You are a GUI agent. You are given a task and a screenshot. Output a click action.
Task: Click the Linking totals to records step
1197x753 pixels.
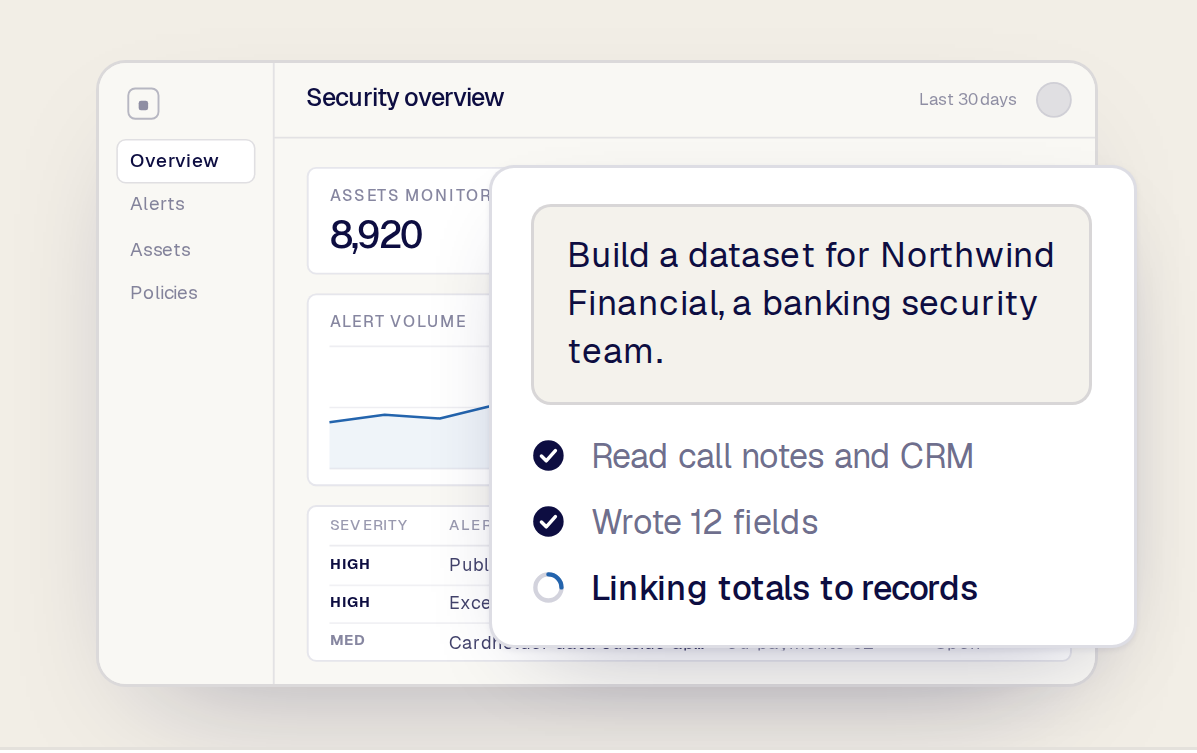point(785,588)
